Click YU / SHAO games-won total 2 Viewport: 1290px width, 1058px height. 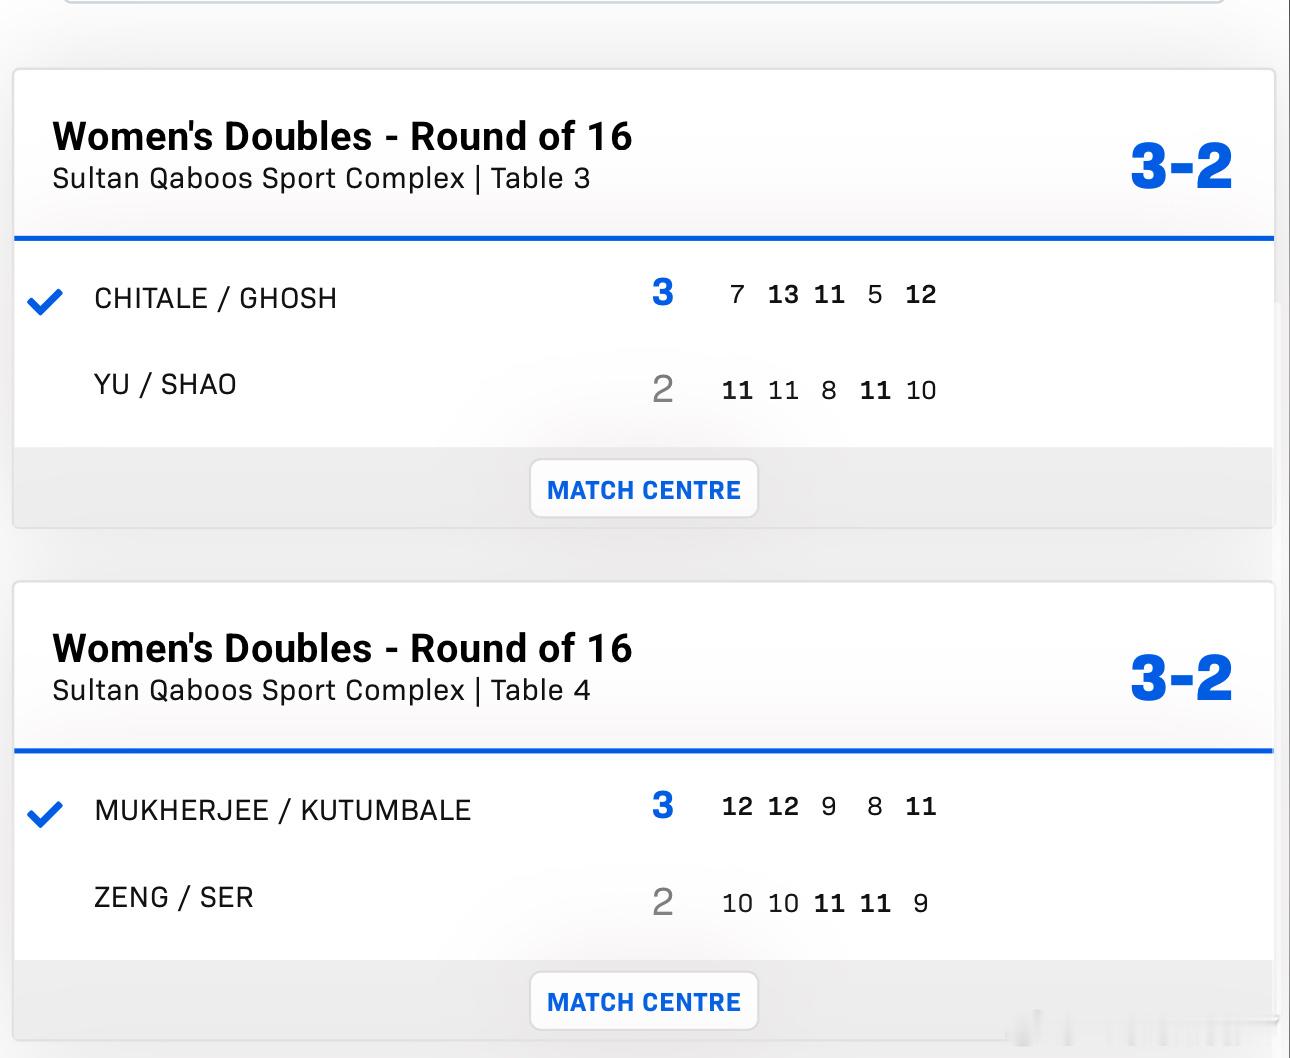point(662,389)
